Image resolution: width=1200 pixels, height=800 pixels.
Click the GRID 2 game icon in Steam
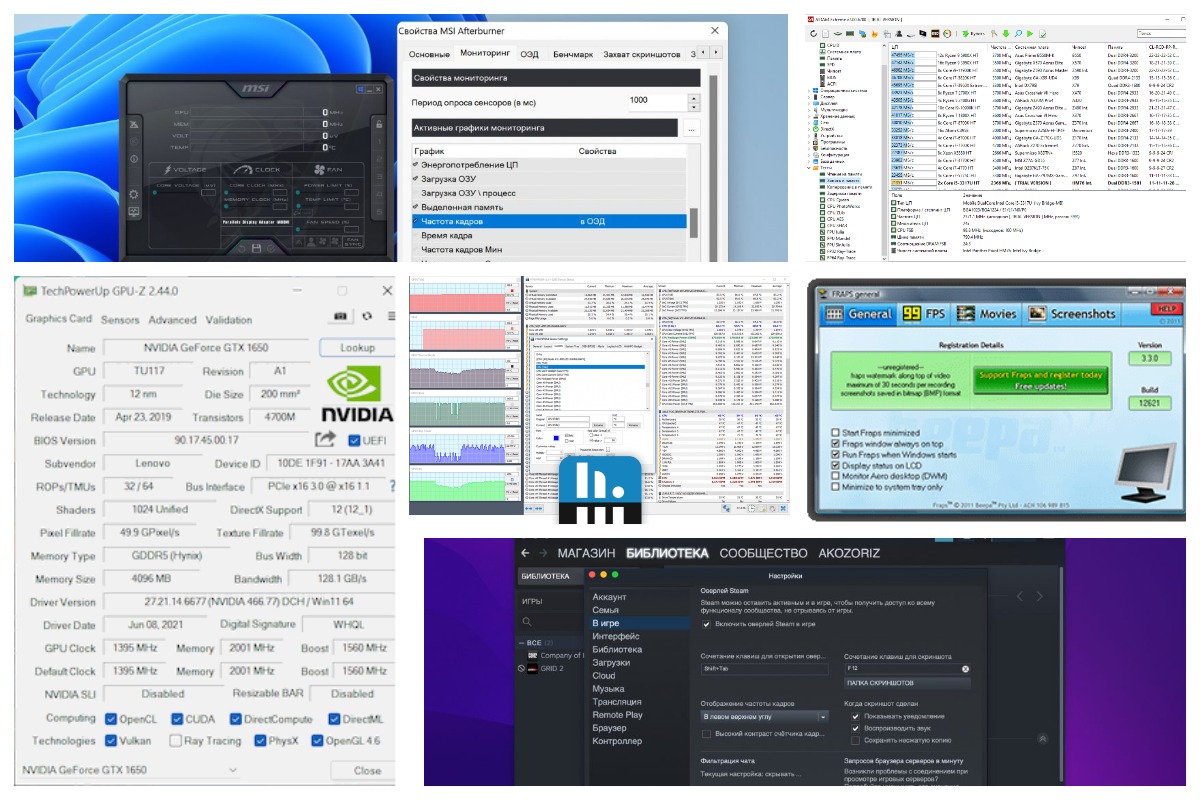tap(534, 669)
